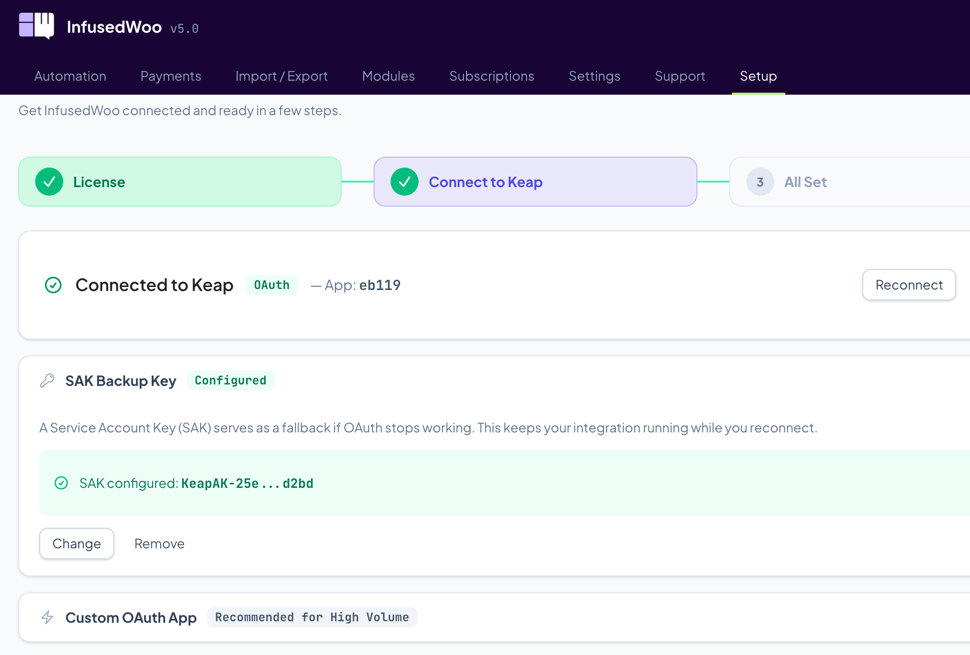Click the InfusedWoo logo icon
This screenshot has width=970, height=655.
tap(36, 26)
